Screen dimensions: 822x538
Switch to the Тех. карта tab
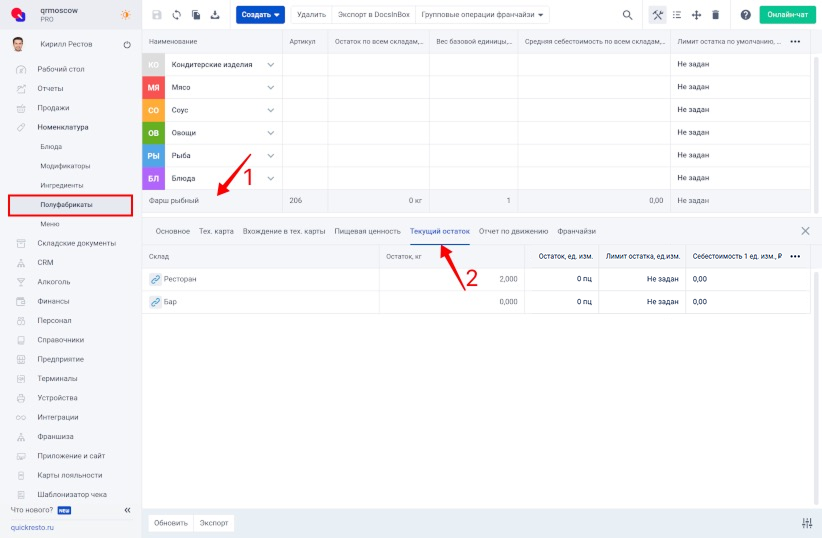(216, 231)
